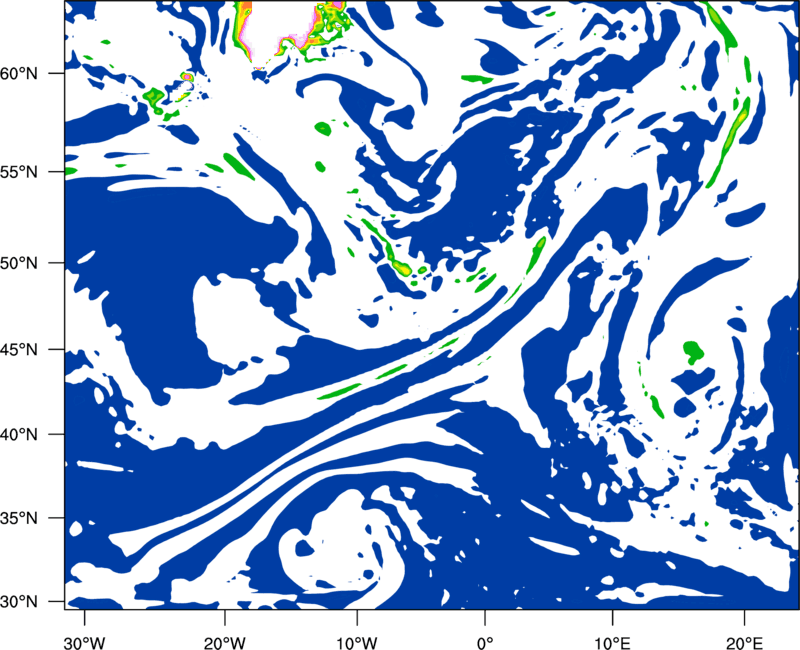Click the 55°N latitude label
This screenshot has width=800, height=650.
coord(19,172)
